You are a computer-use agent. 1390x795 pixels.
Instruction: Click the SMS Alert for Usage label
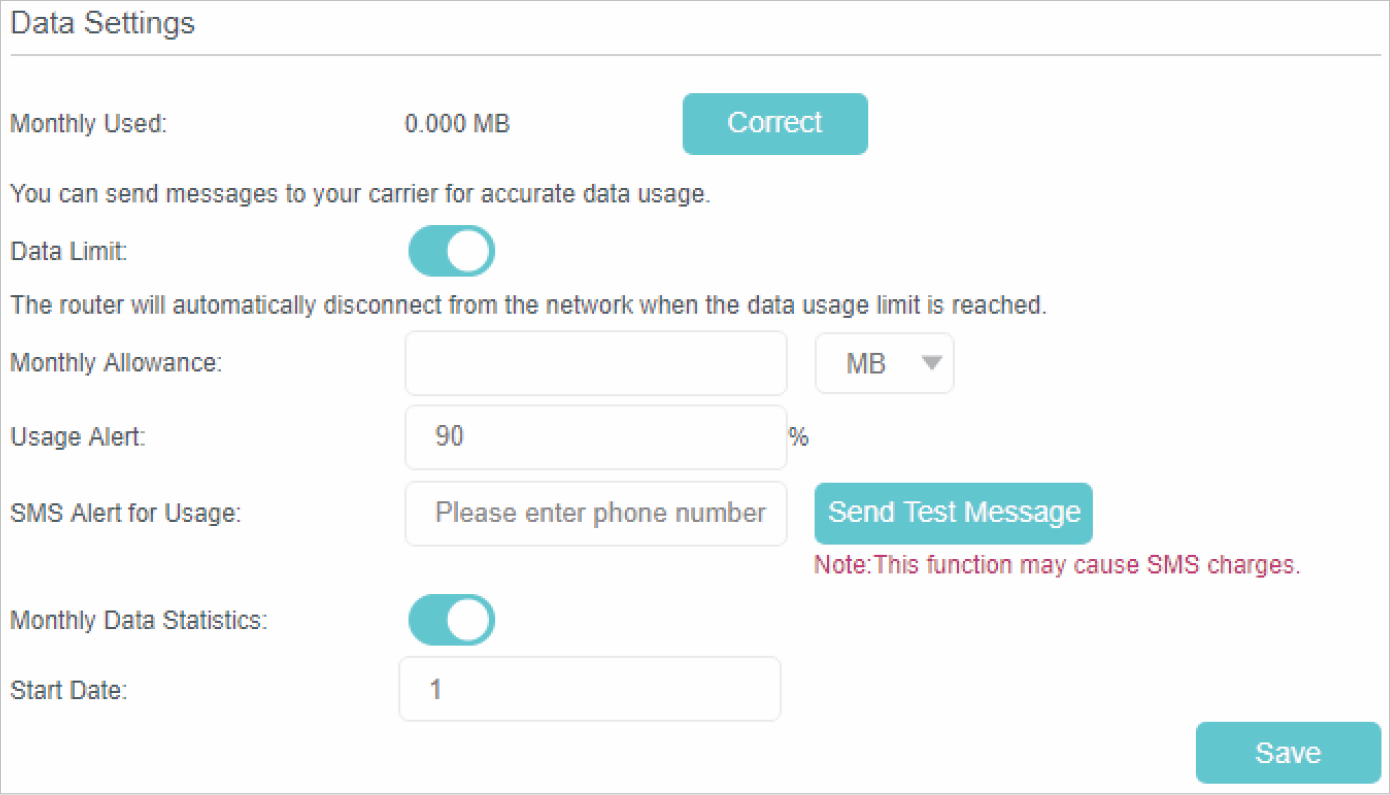coord(126,514)
